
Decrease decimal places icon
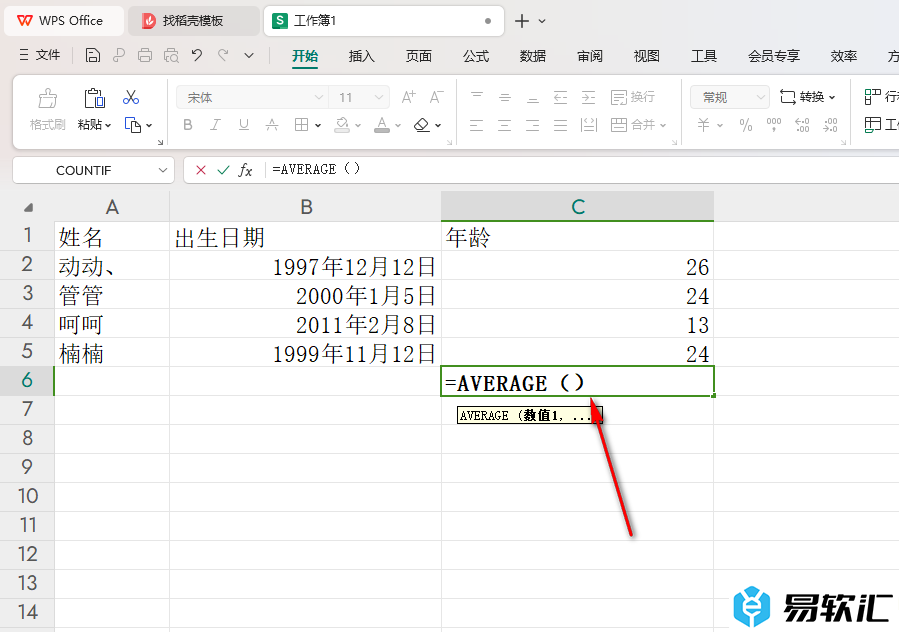coord(830,124)
